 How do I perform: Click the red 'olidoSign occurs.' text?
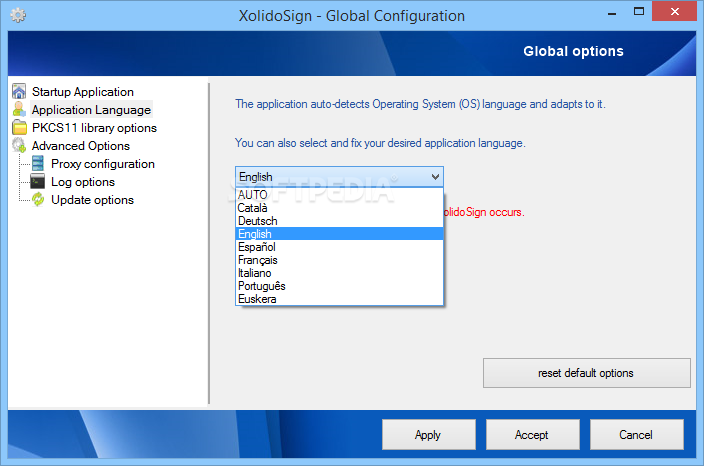click(x=484, y=212)
